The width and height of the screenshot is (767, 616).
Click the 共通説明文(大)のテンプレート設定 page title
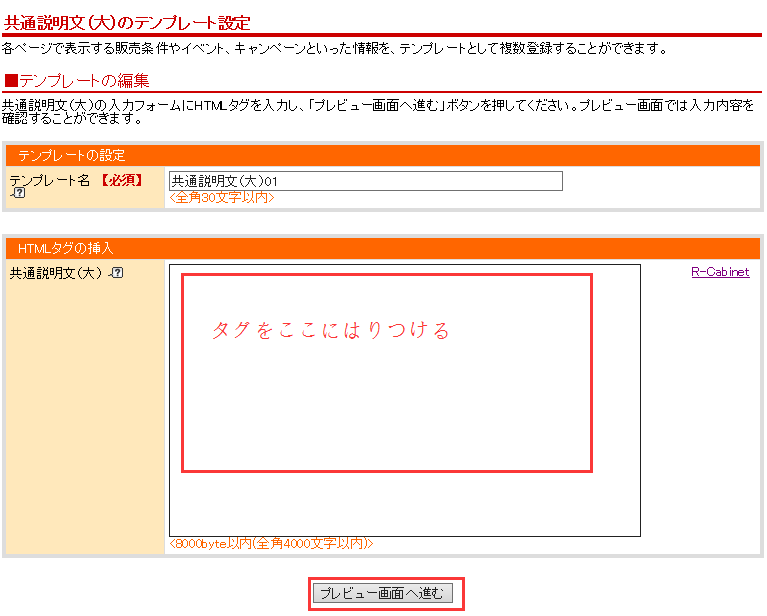(127, 22)
